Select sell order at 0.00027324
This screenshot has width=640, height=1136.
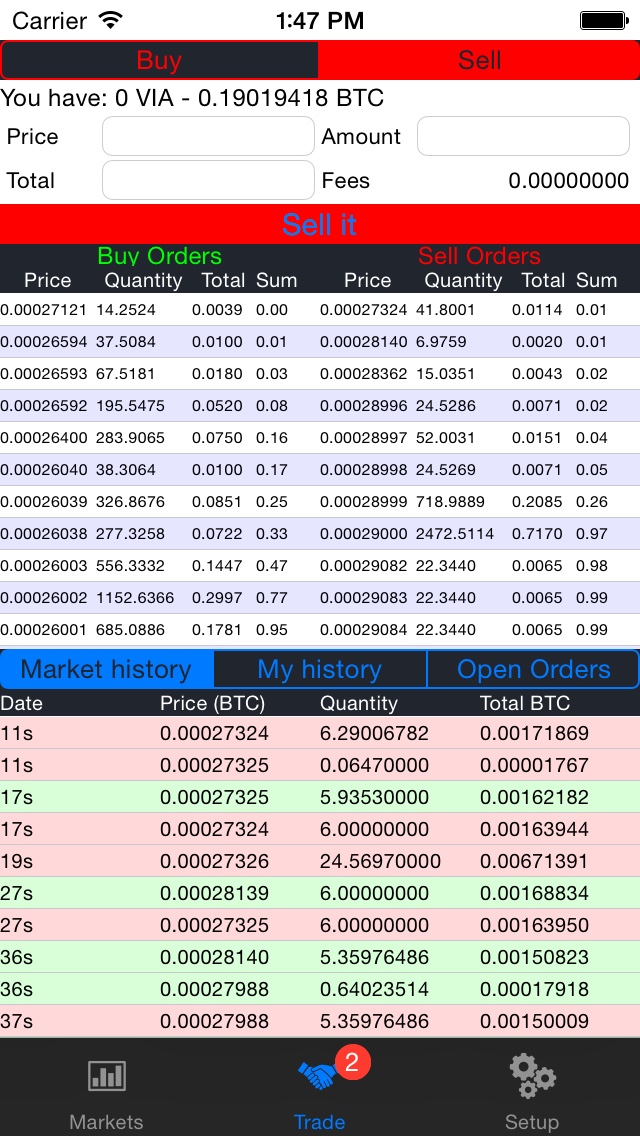tap(478, 310)
